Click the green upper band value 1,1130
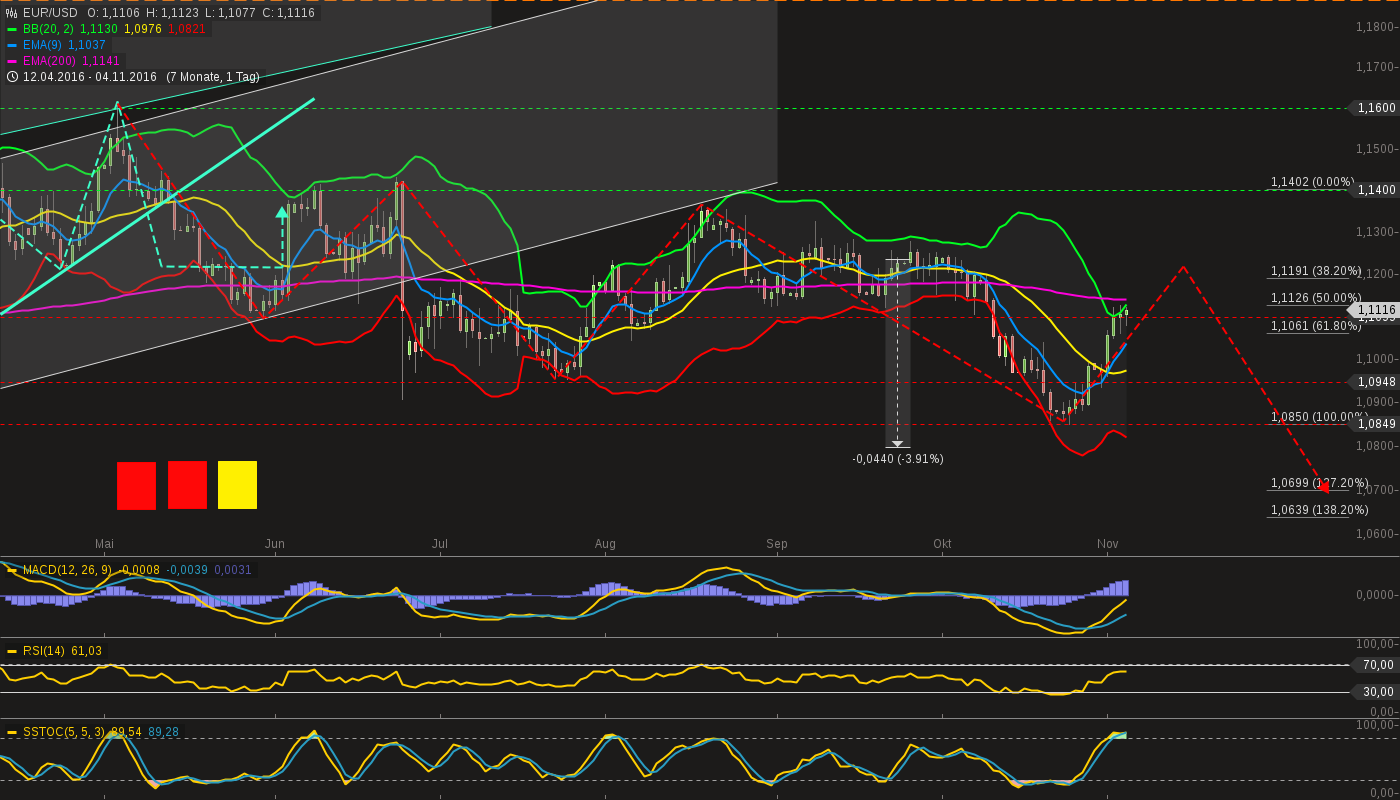The image size is (1400, 800). click(99, 29)
